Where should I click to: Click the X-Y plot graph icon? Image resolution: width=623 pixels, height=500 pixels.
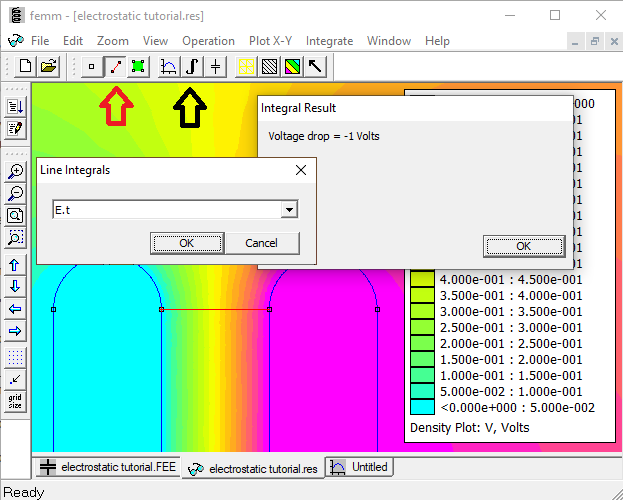coord(169,67)
